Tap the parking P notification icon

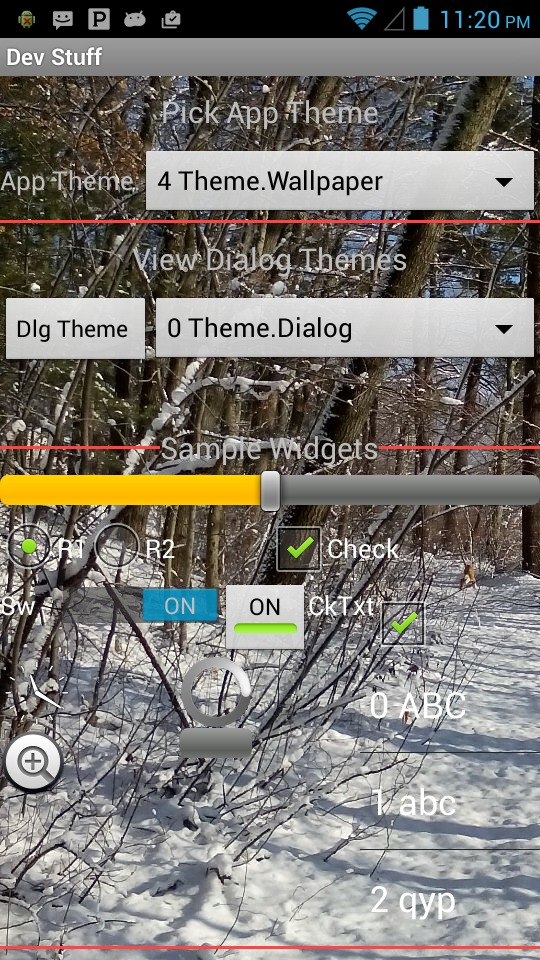pyautogui.click(x=99, y=20)
